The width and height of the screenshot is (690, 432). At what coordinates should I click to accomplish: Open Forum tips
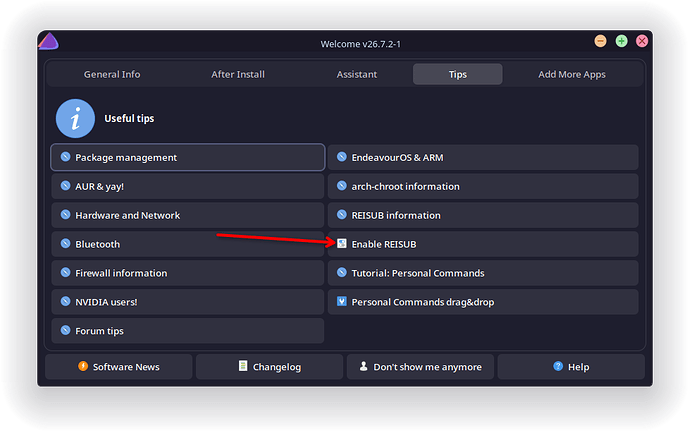point(188,331)
